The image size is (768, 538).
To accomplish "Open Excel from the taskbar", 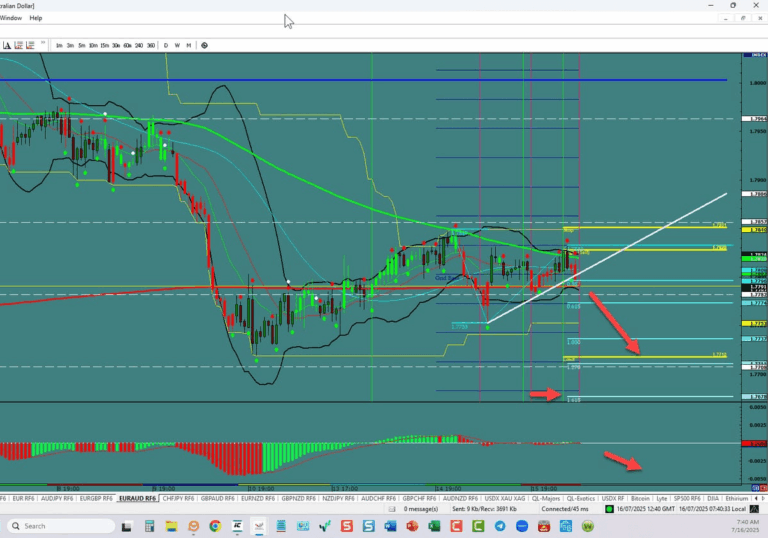I will 434,526.
